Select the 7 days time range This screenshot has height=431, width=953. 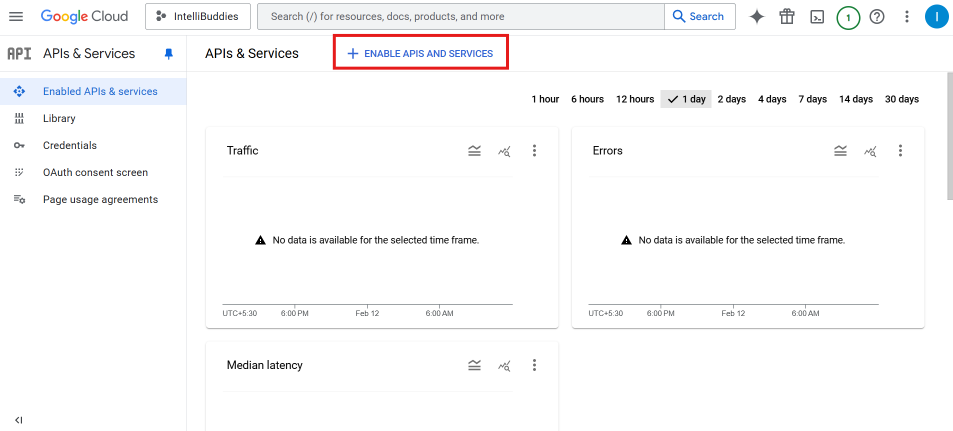coord(813,99)
